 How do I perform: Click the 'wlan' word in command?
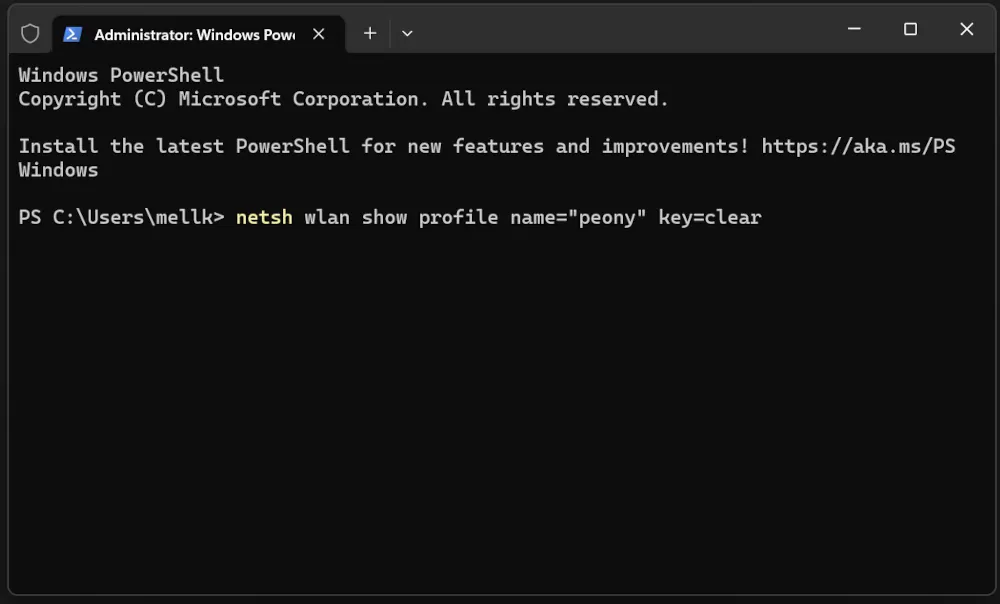point(327,217)
